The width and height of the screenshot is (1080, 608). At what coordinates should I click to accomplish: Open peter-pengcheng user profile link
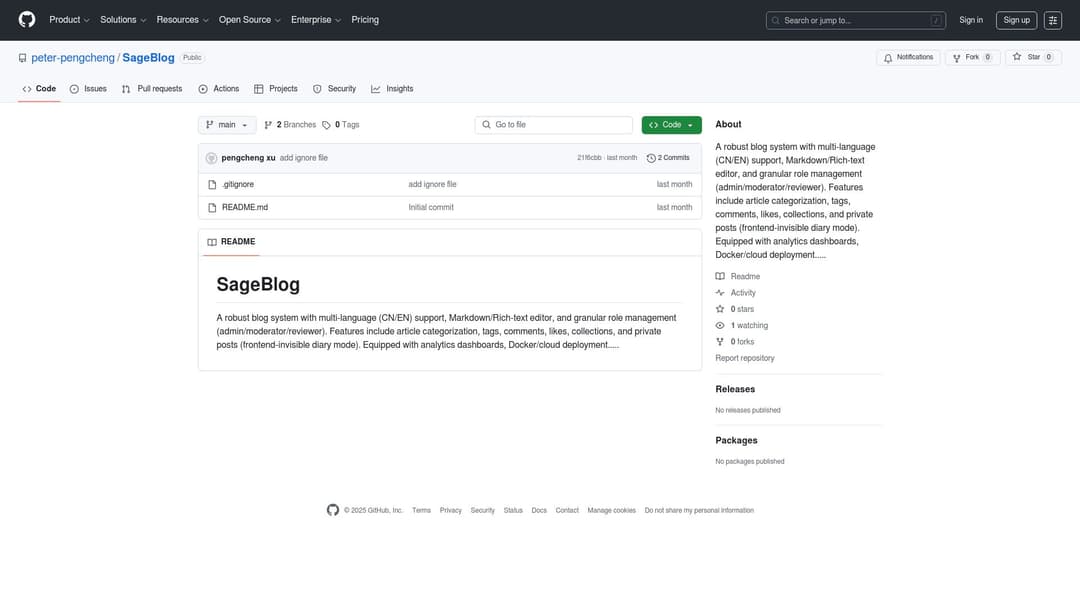[x=73, y=58]
